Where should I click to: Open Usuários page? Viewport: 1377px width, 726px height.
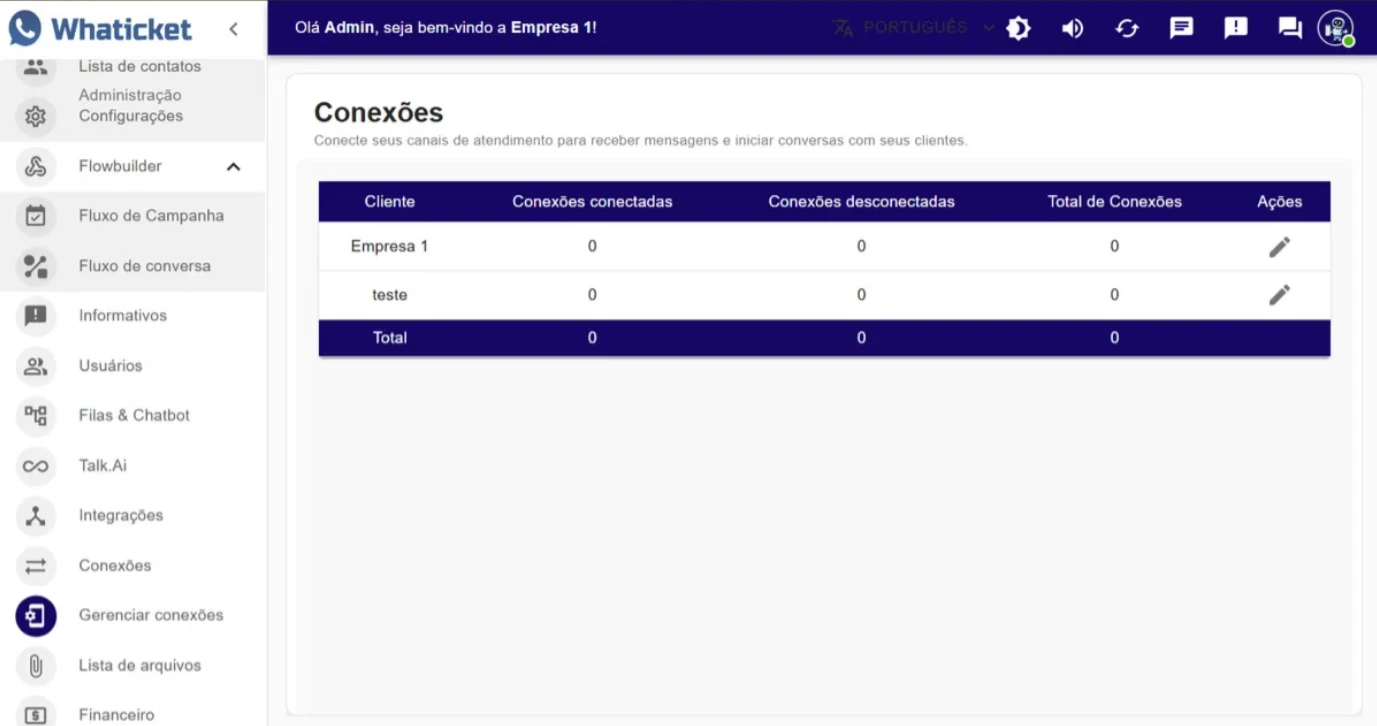point(111,365)
